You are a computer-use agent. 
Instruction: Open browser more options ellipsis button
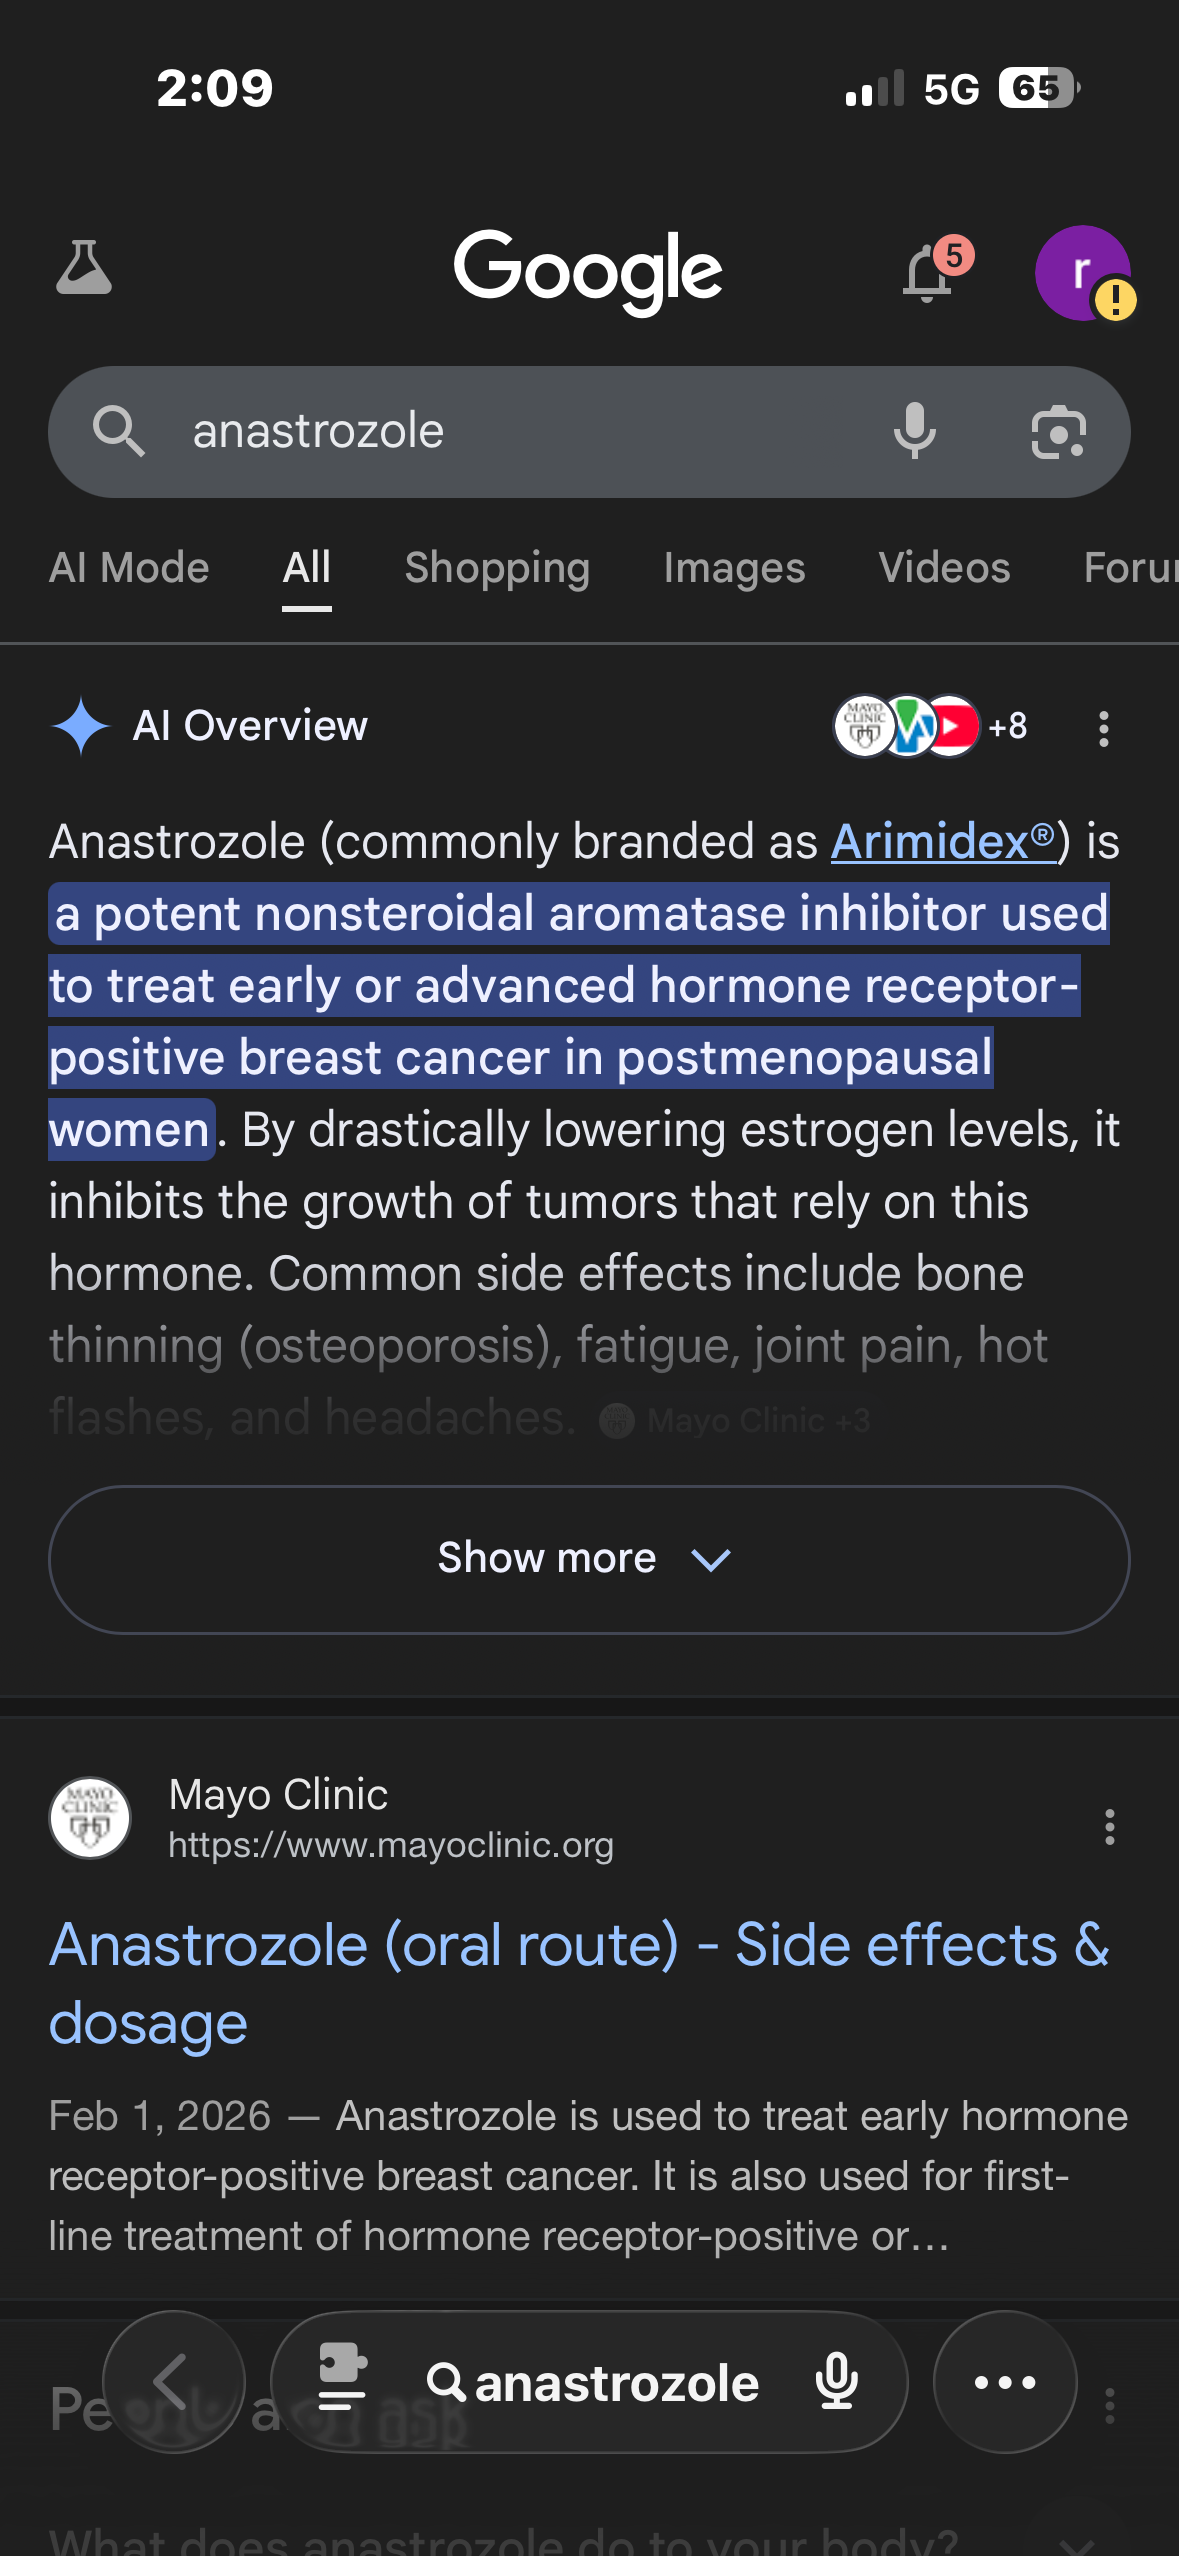point(1004,2381)
